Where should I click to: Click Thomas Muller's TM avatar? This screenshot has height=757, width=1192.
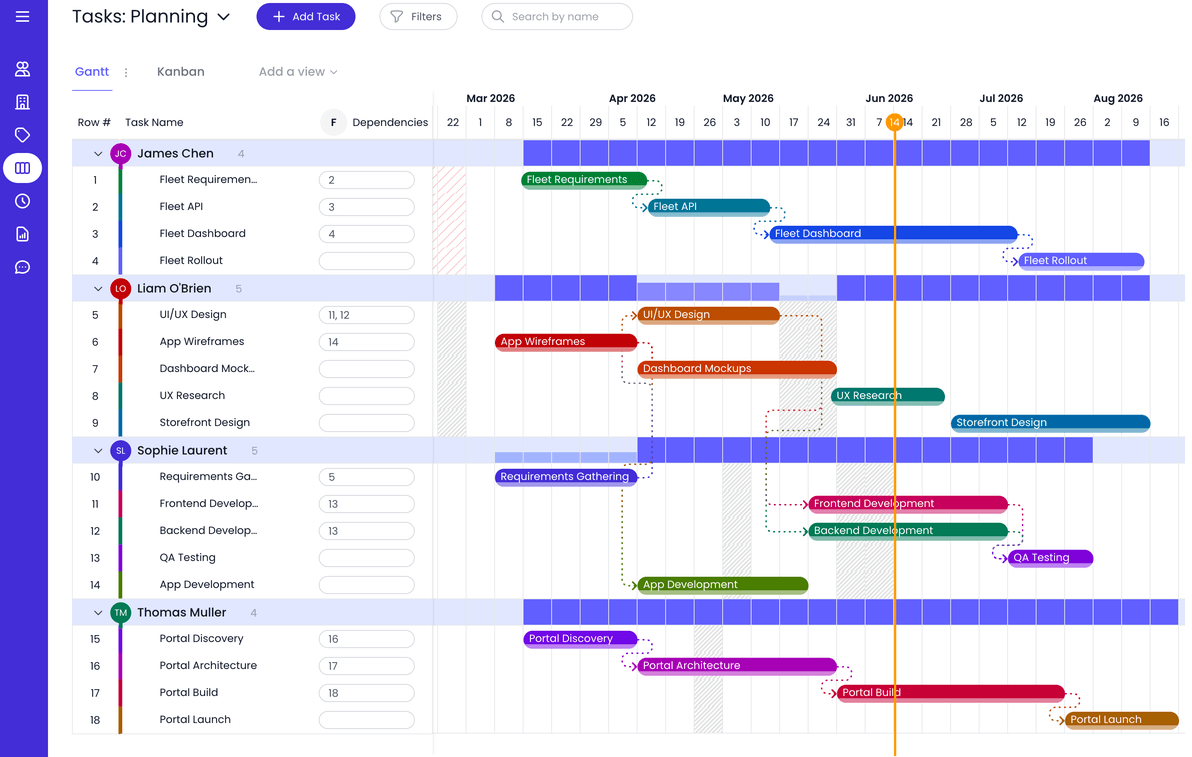click(120, 613)
